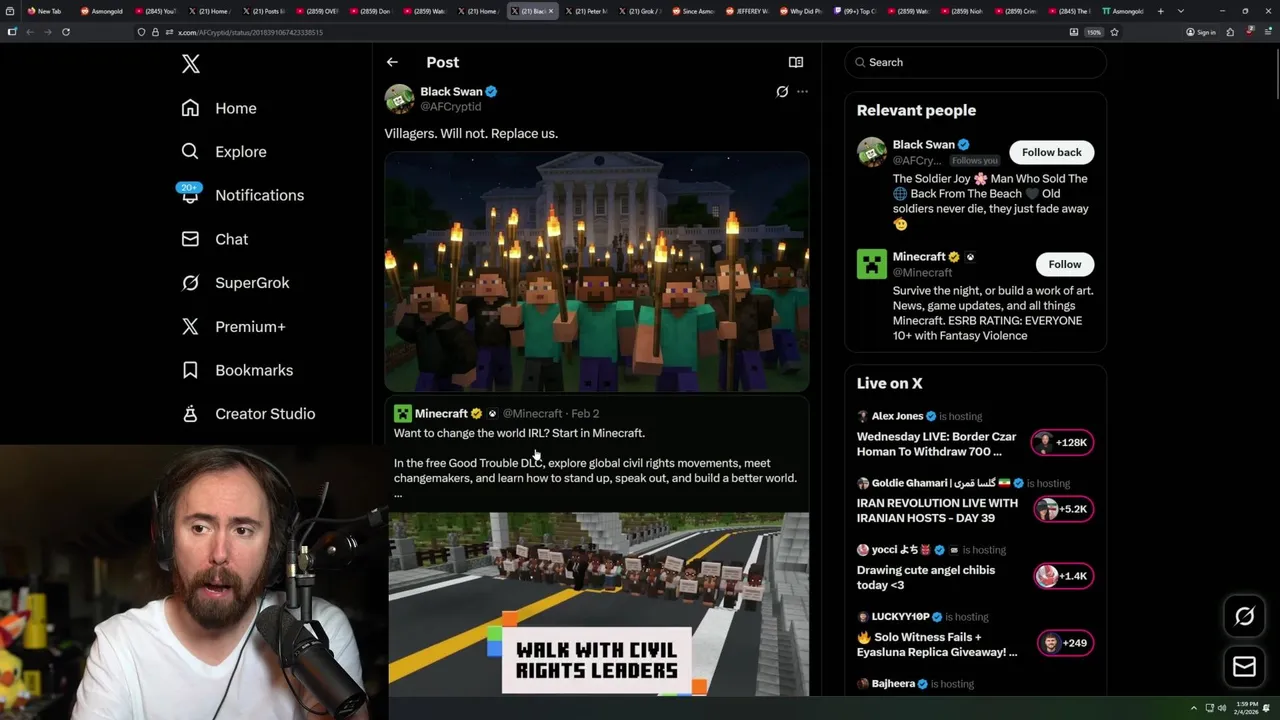The width and height of the screenshot is (1280, 720).
Task: Click the x.com address bar URL
Action: pyautogui.click(x=250, y=32)
